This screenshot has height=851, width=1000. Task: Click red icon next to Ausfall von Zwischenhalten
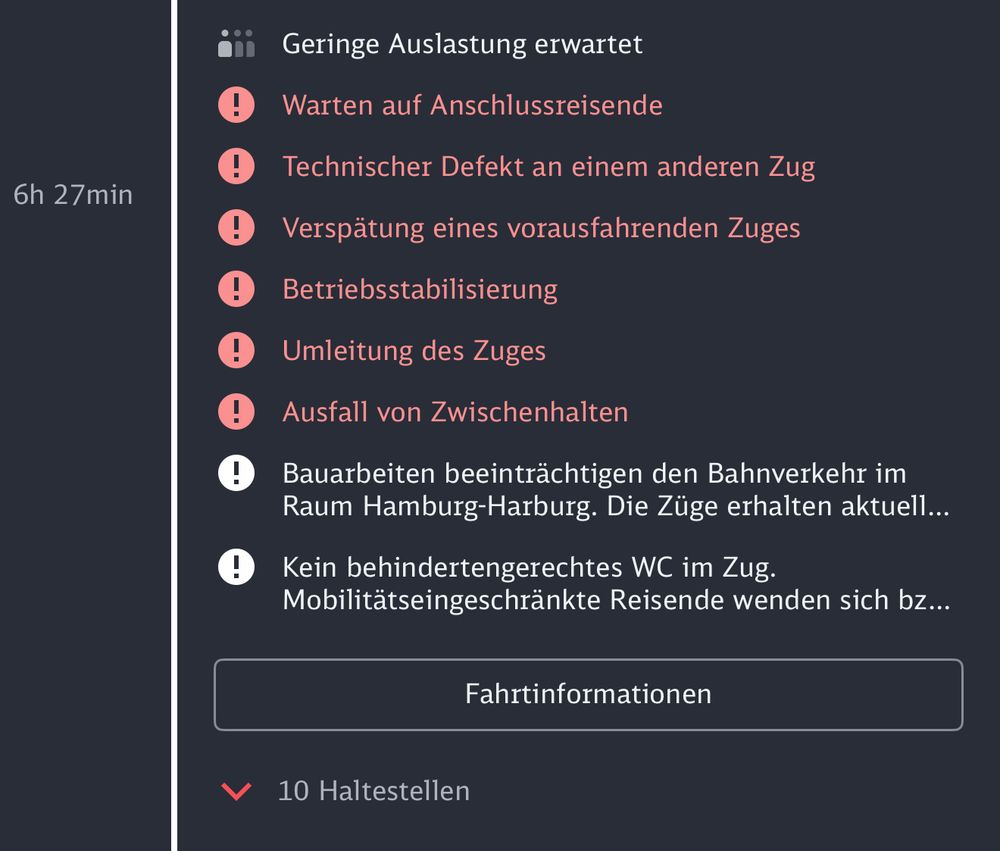[x=236, y=411]
